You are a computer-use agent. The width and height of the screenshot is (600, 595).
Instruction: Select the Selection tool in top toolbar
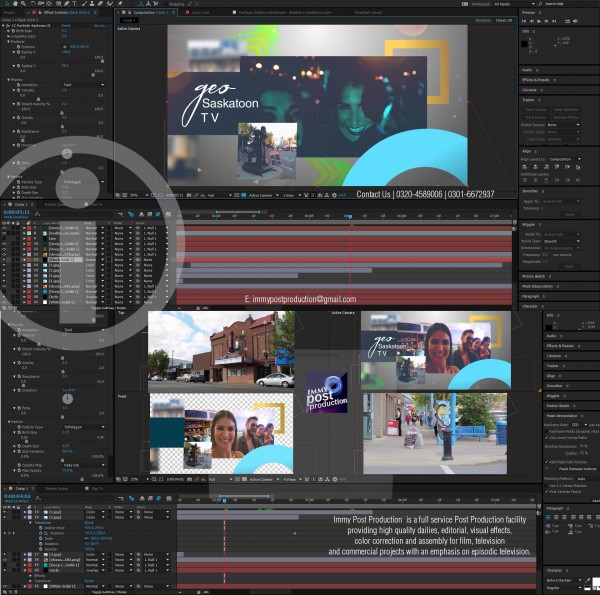click(x=7, y=3)
